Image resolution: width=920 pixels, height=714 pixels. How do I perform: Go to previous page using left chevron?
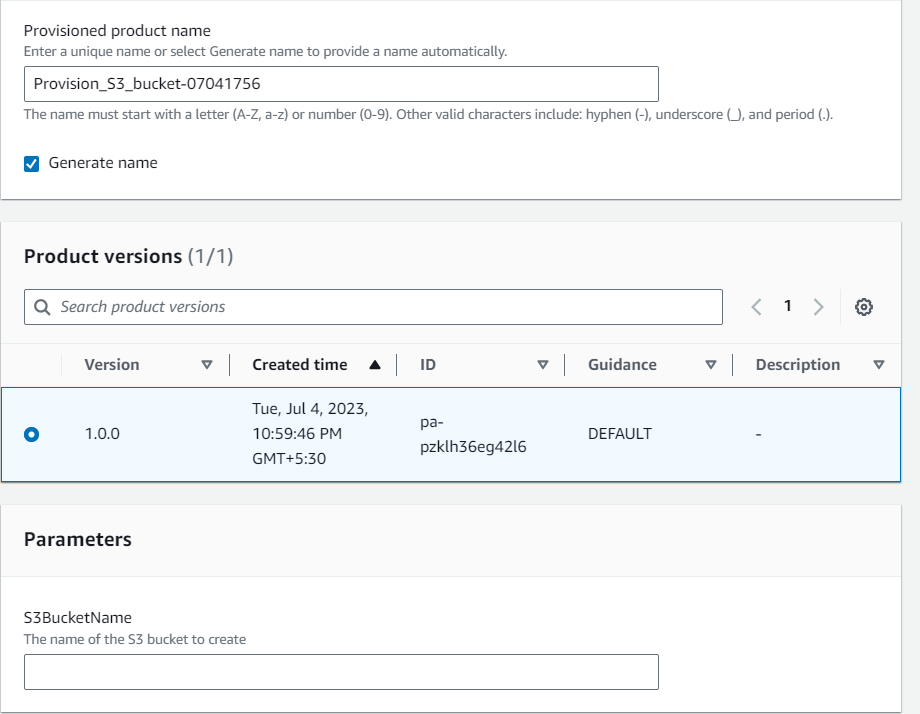pyautogui.click(x=757, y=306)
